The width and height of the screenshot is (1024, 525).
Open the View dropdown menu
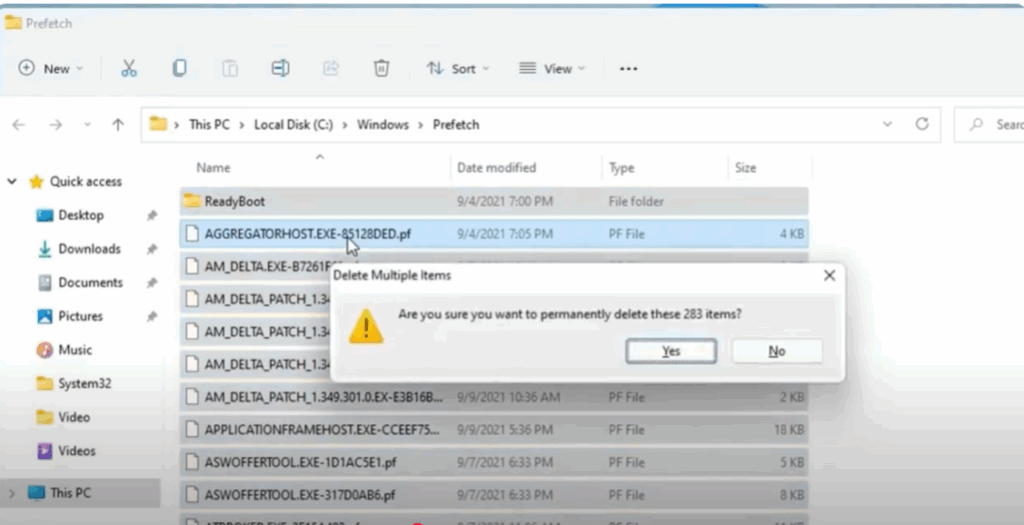coord(551,68)
